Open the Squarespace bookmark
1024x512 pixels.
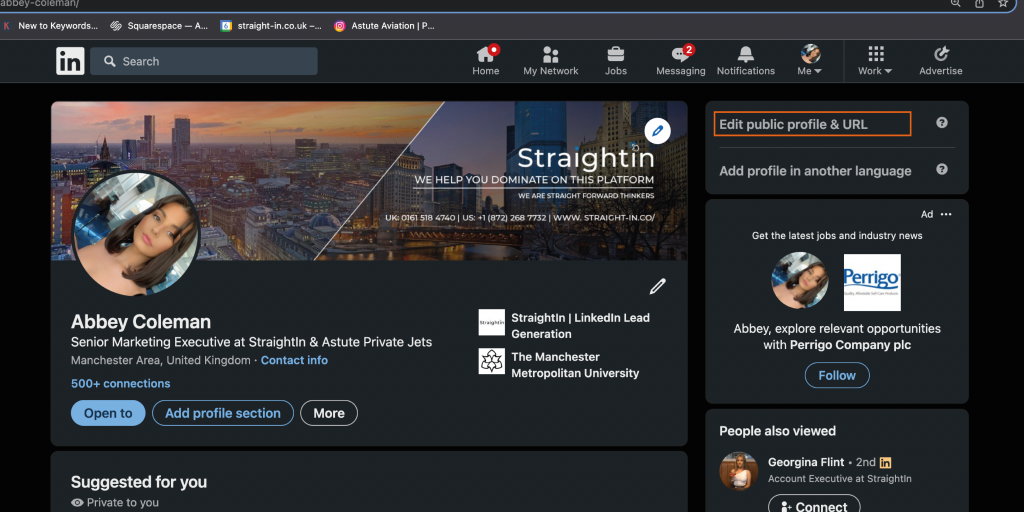click(x=159, y=26)
